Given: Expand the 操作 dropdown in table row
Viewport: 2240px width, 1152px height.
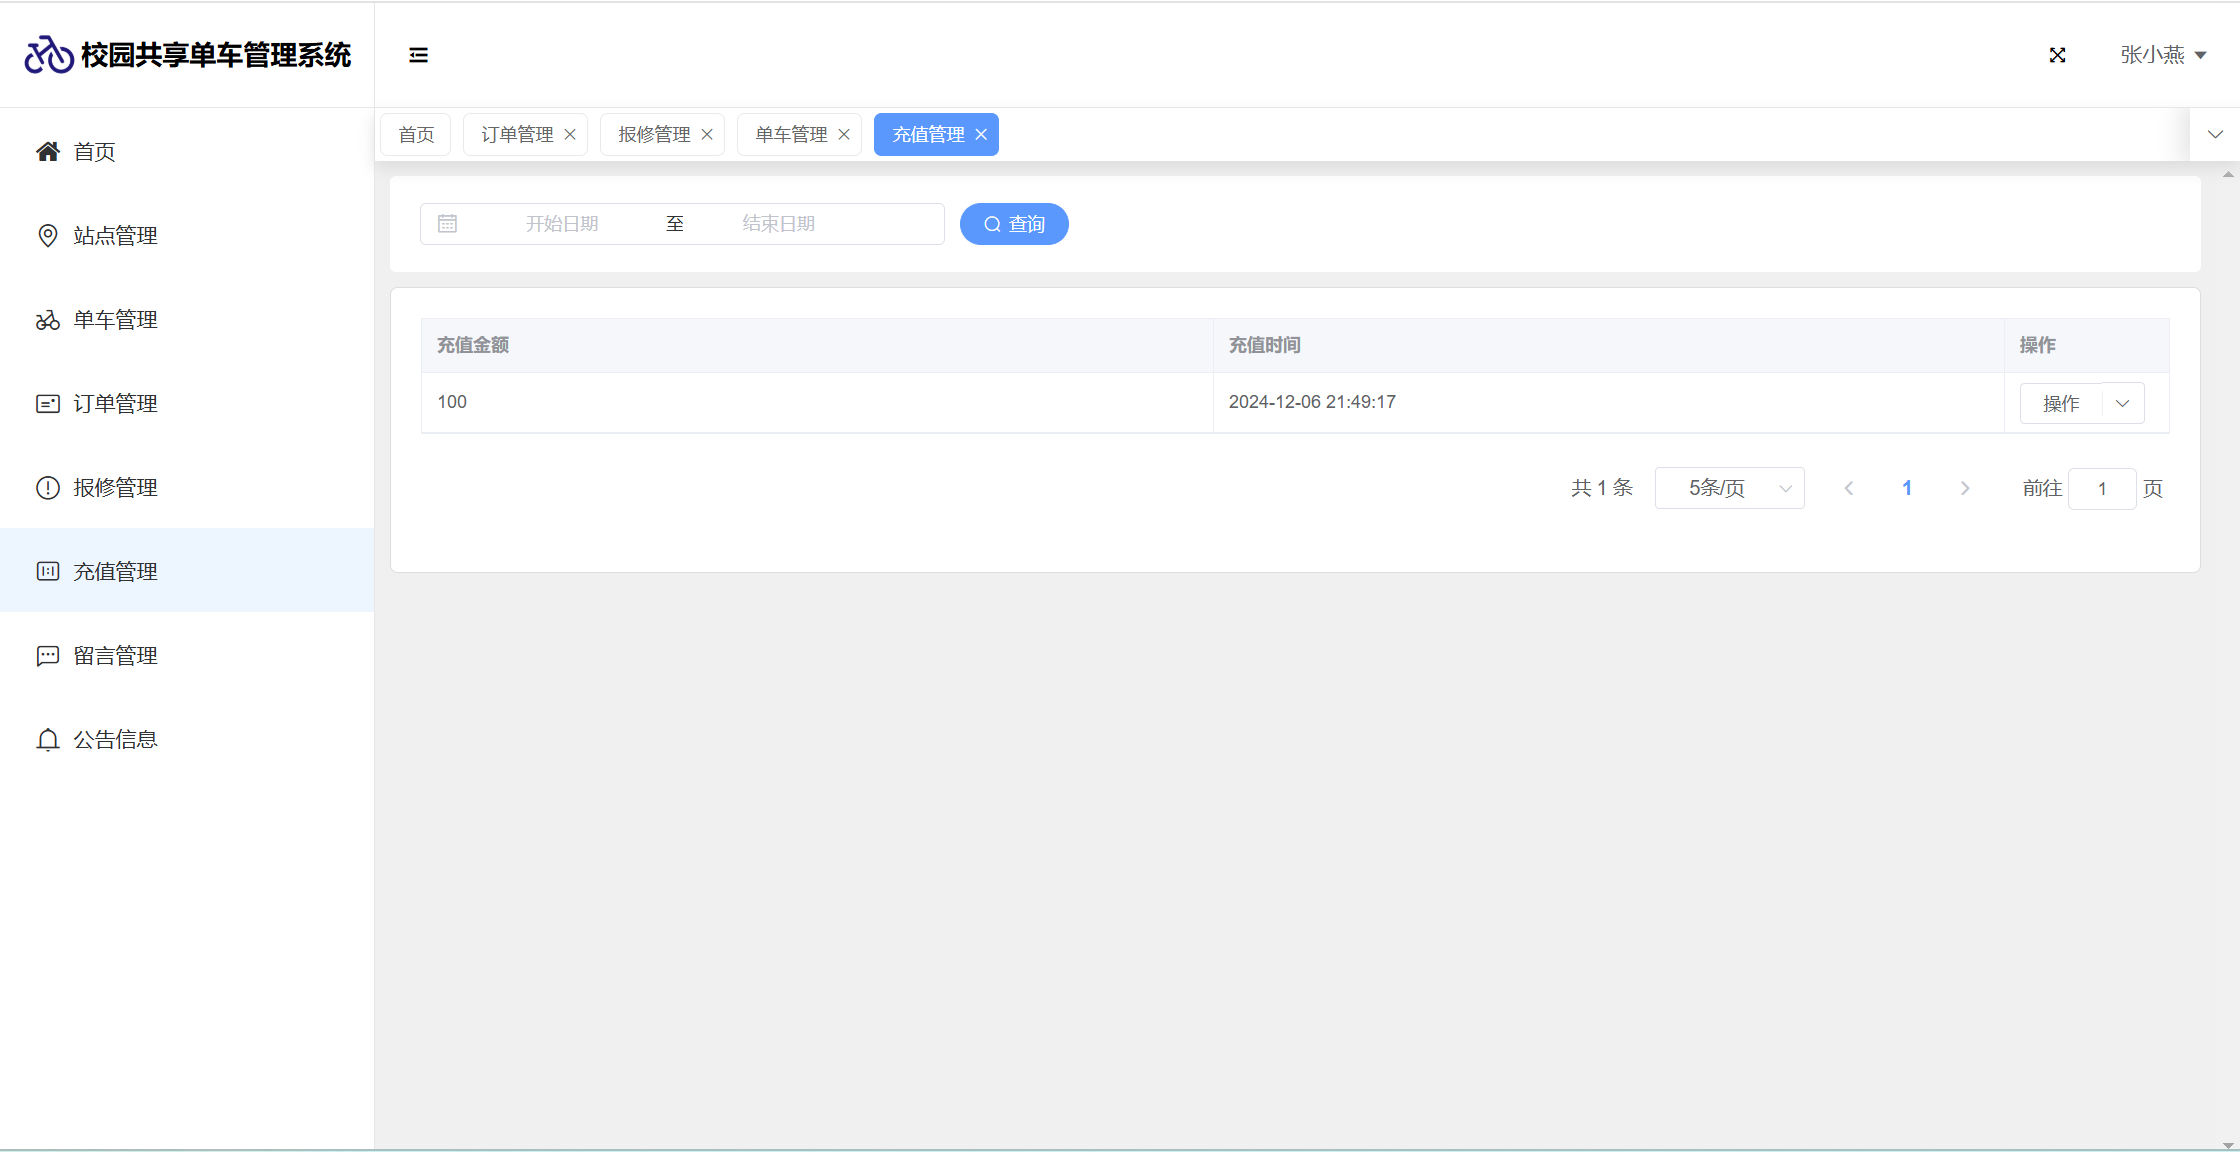Looking at the screenshot, I should click(x=2122, y=404).
